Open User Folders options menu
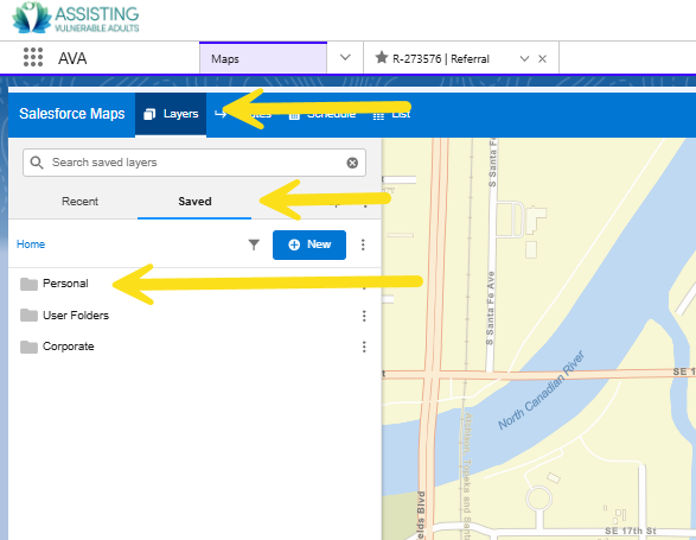Image resolution: width=696 pixels, height=540 pixels. pos(364,315)
